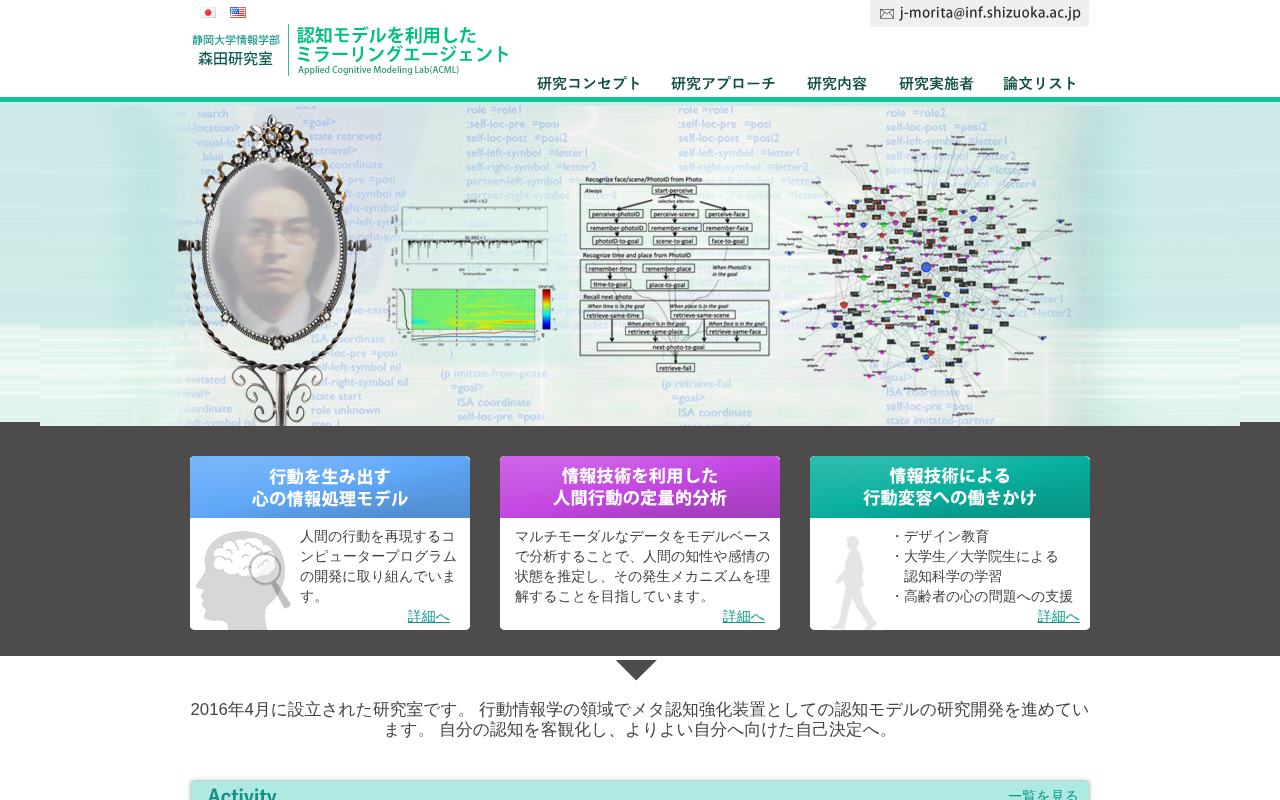Open 詳細へ link in the purple card
The image size is (1280, 800).
pos(744,616)
